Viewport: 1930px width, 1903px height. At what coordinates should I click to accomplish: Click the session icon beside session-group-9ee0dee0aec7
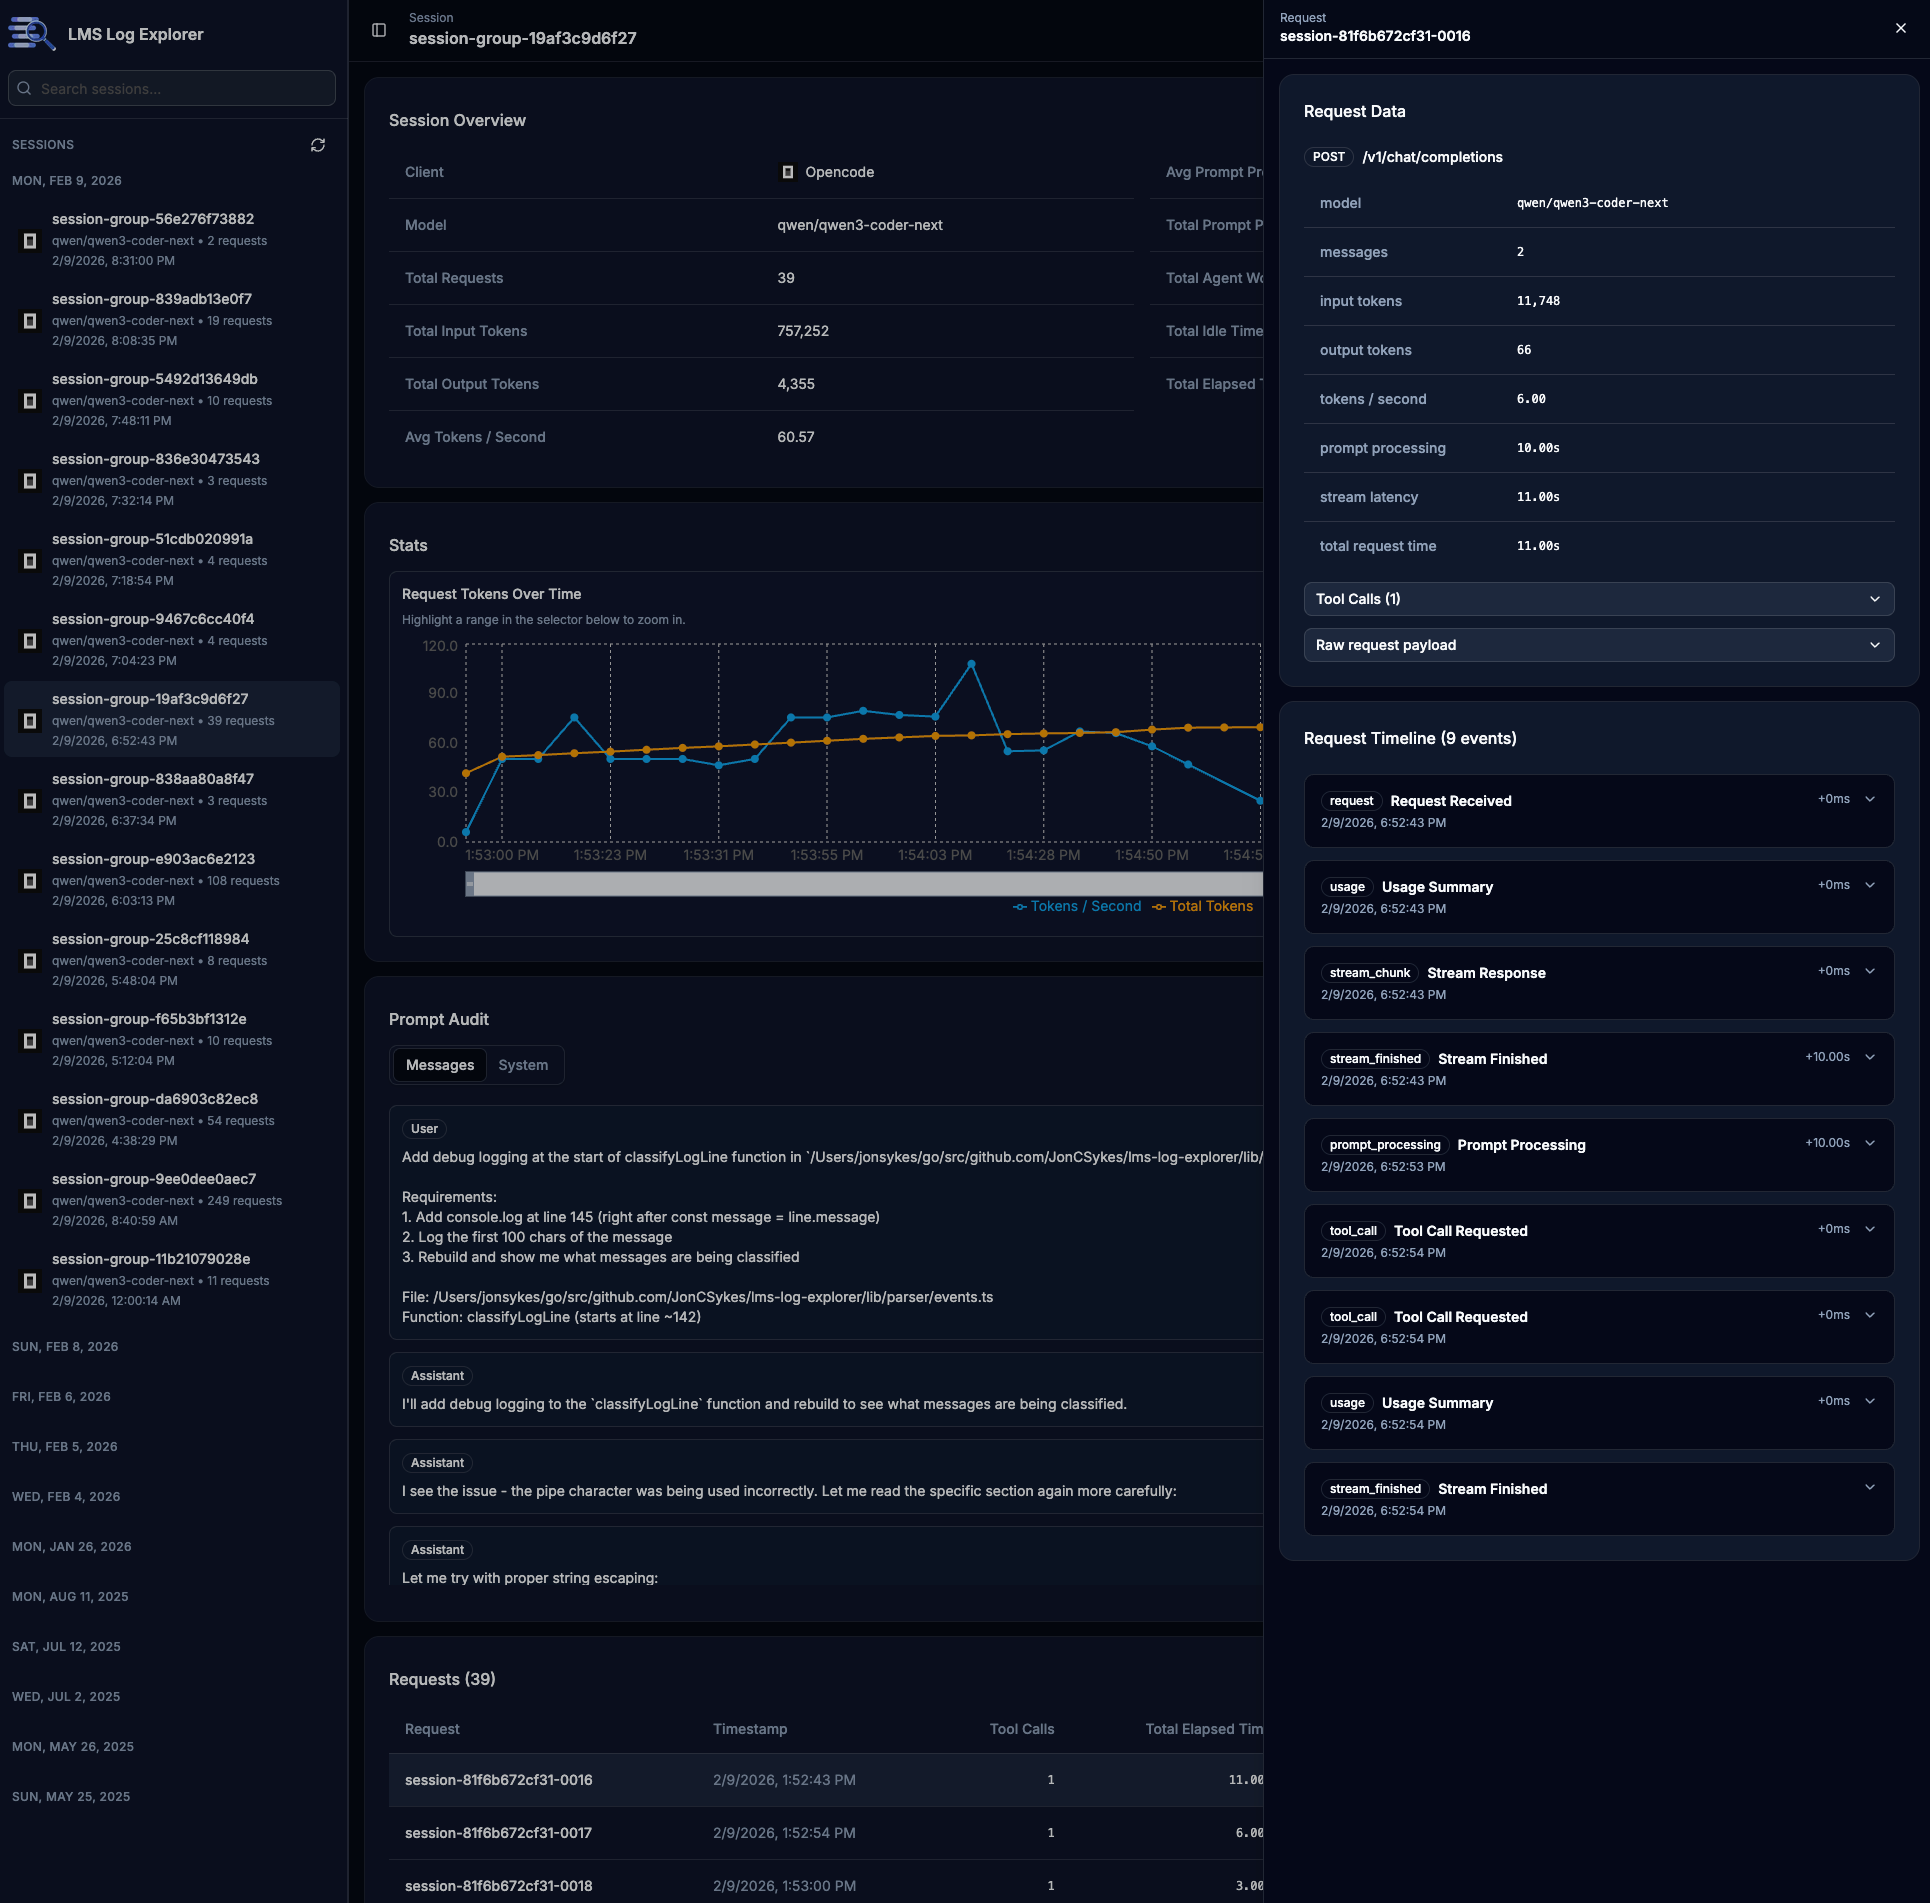coord(30,1200)
